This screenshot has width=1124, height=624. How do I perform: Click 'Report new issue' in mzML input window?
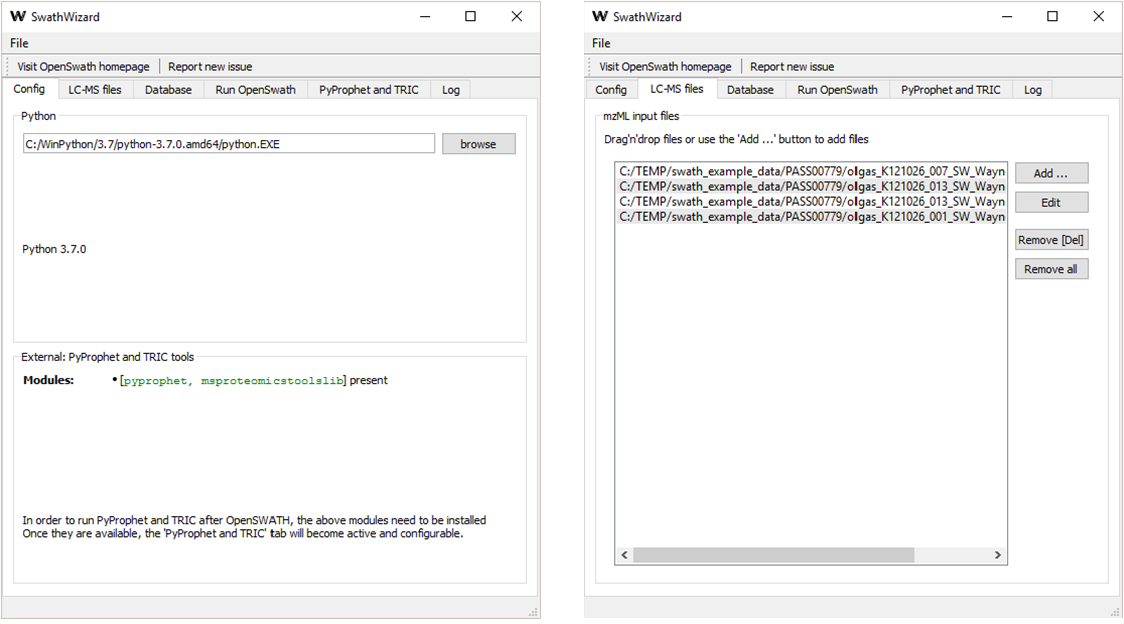pyautogui.click(x=792, y=67)
